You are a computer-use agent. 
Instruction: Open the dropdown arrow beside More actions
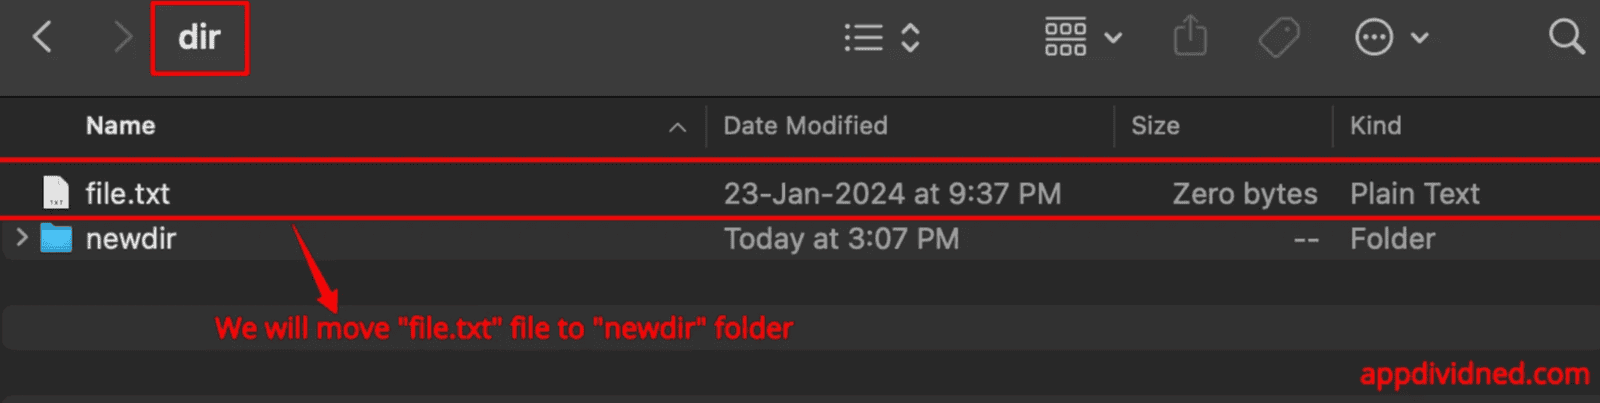(x=1419, y=38)
